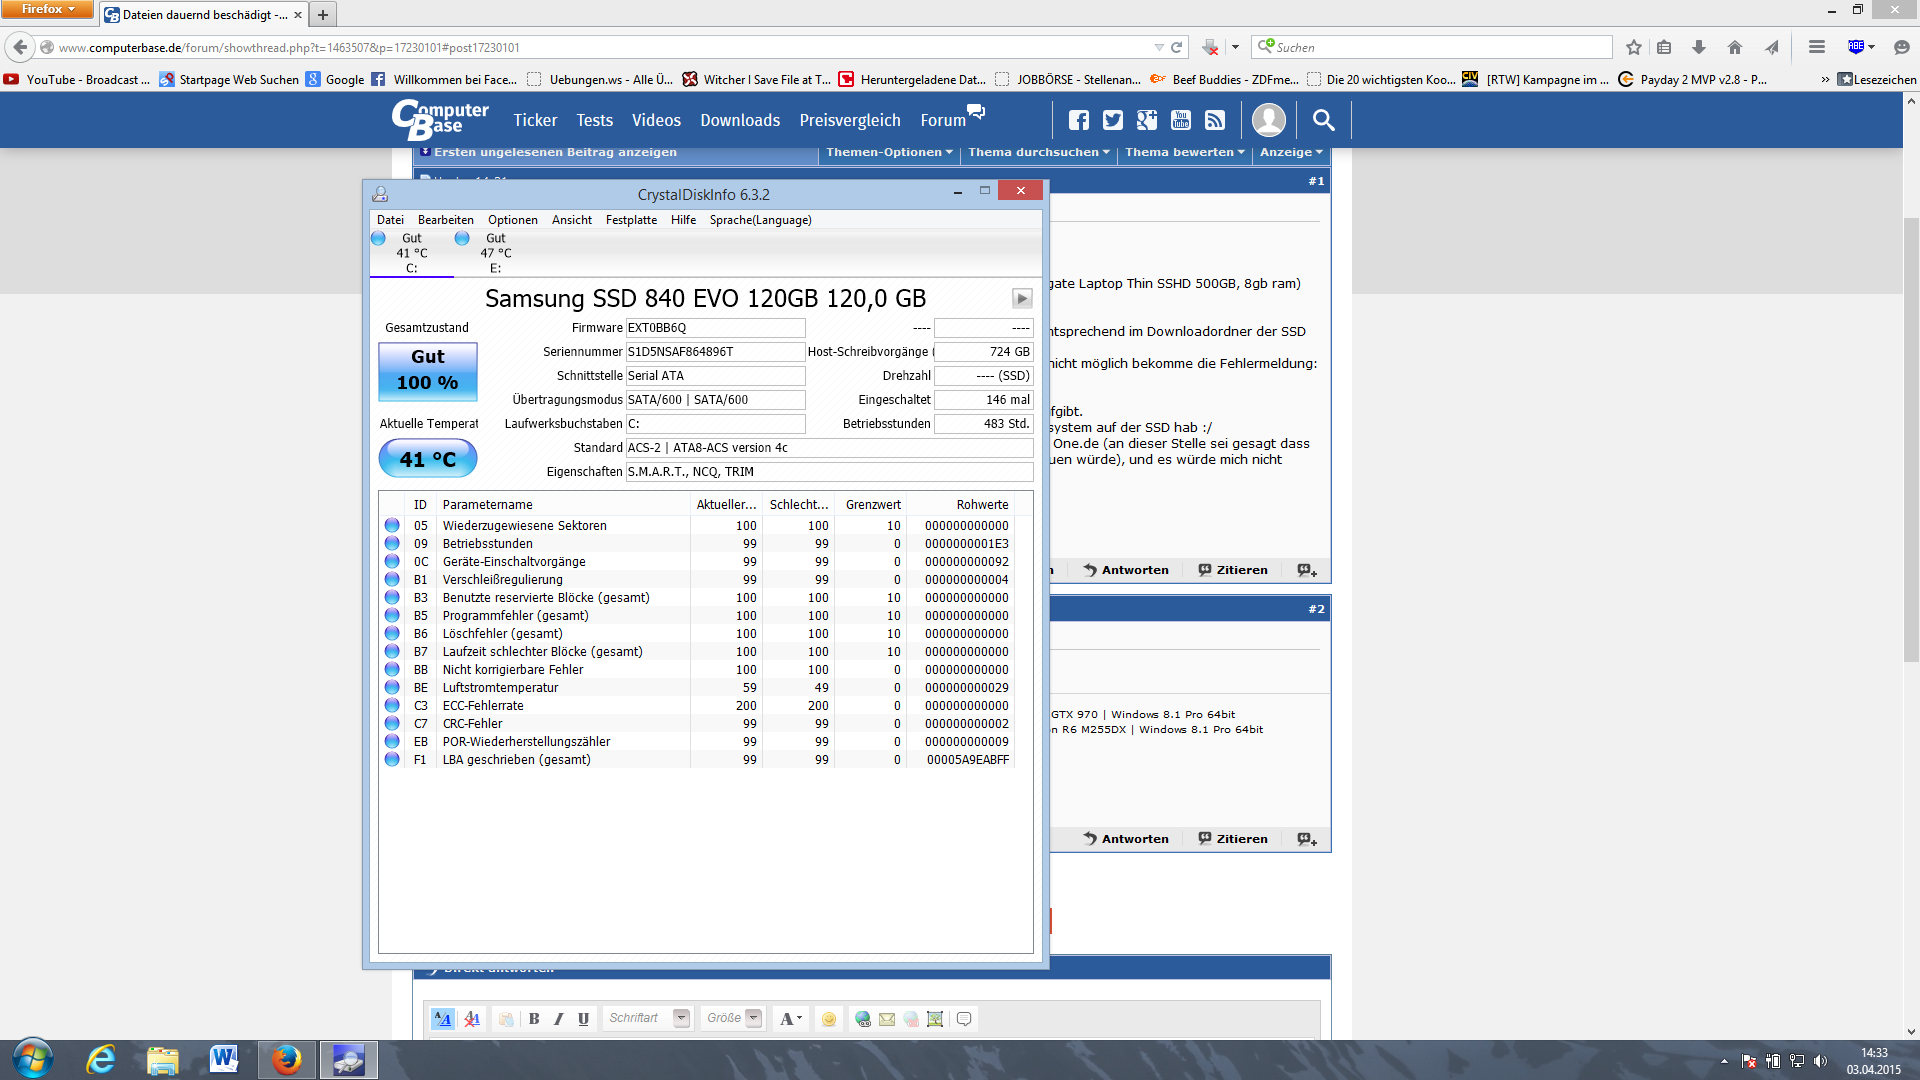Click the Twitter icon in the header

(1113, 121)
